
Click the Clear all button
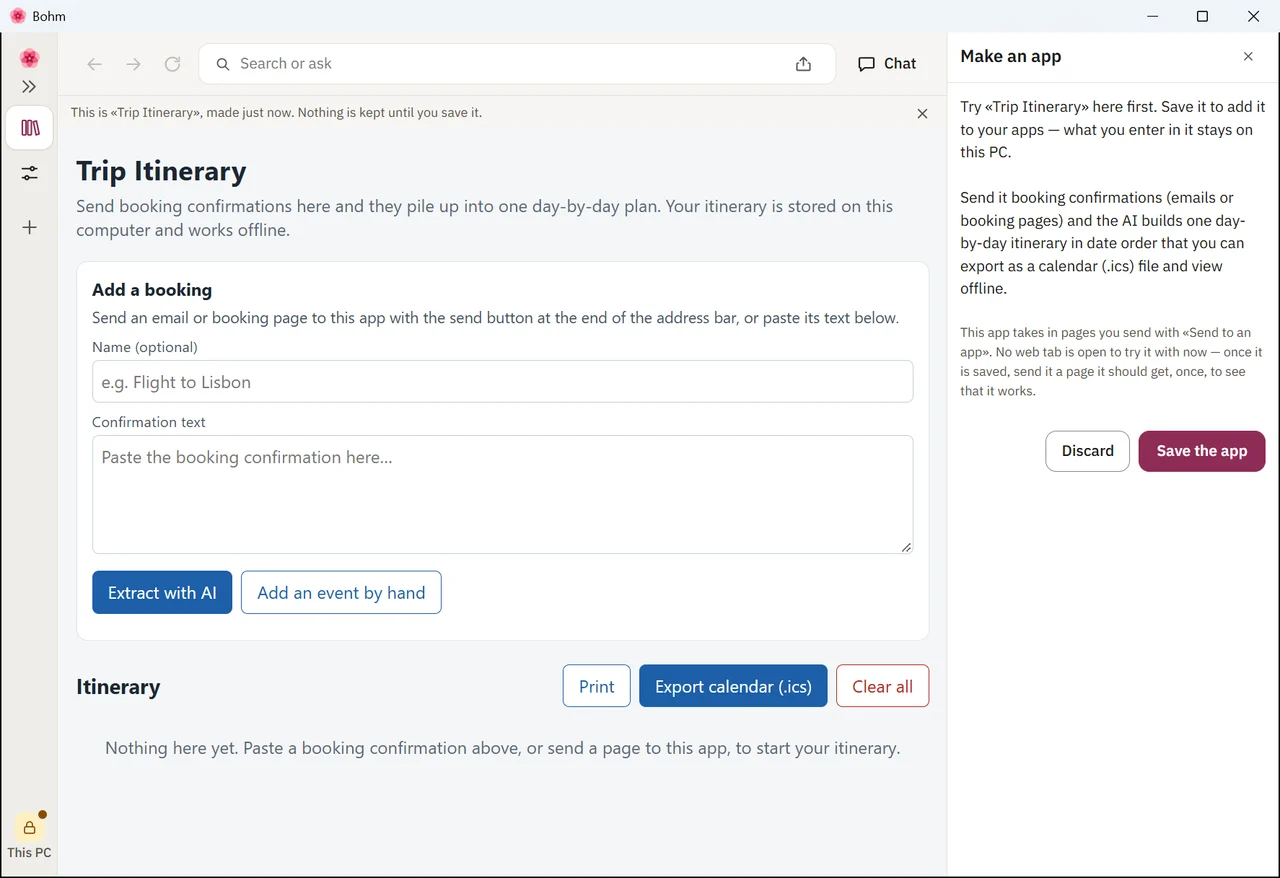[x=882, y=686]
